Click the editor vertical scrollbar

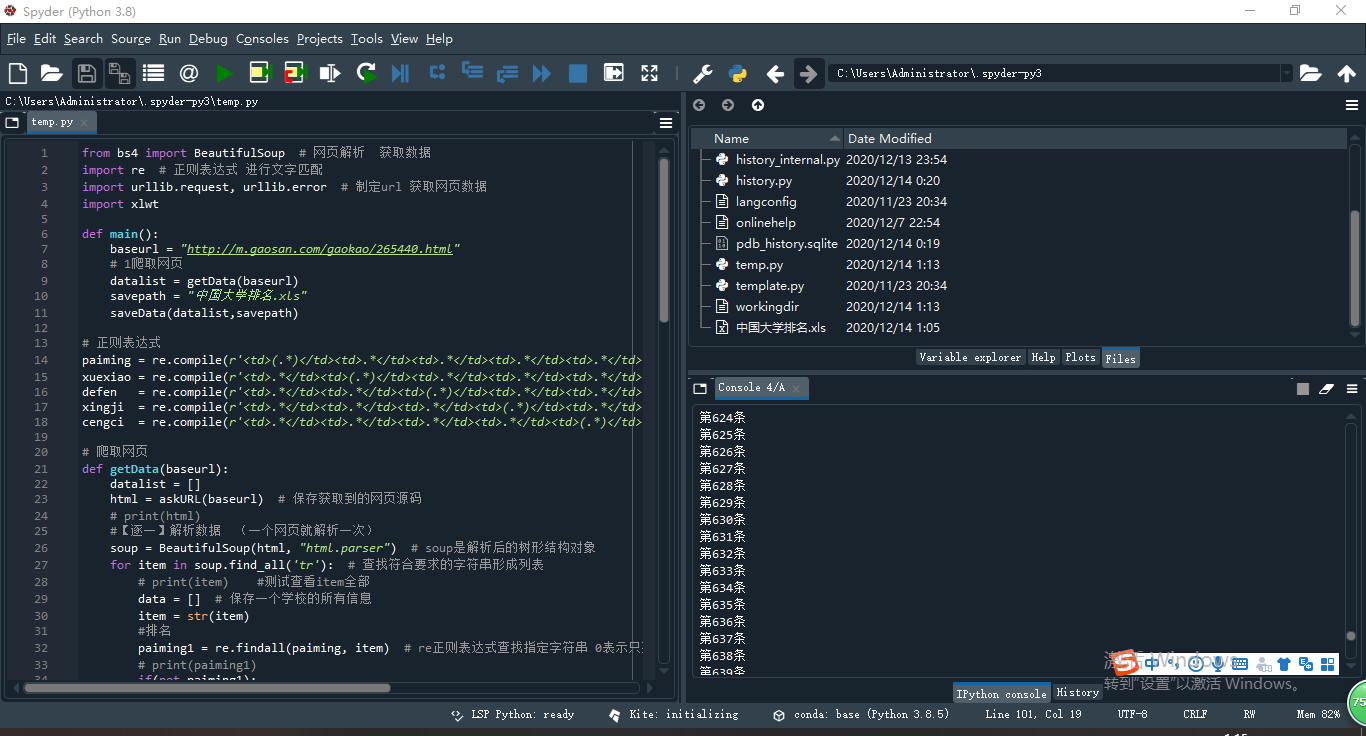point(664,240)
